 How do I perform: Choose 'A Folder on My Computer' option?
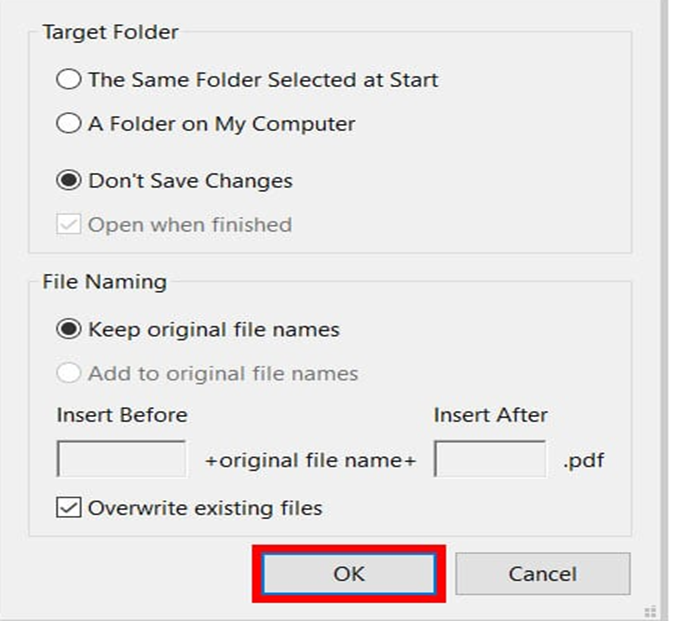click(69, 125)
